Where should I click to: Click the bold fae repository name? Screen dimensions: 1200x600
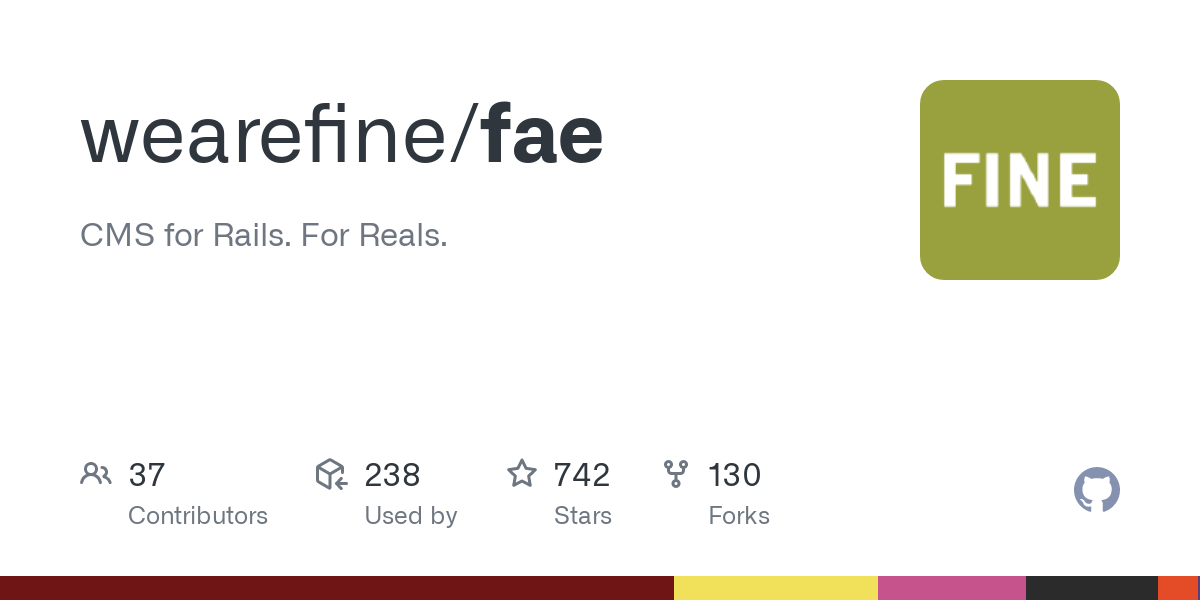coord(543,135)
